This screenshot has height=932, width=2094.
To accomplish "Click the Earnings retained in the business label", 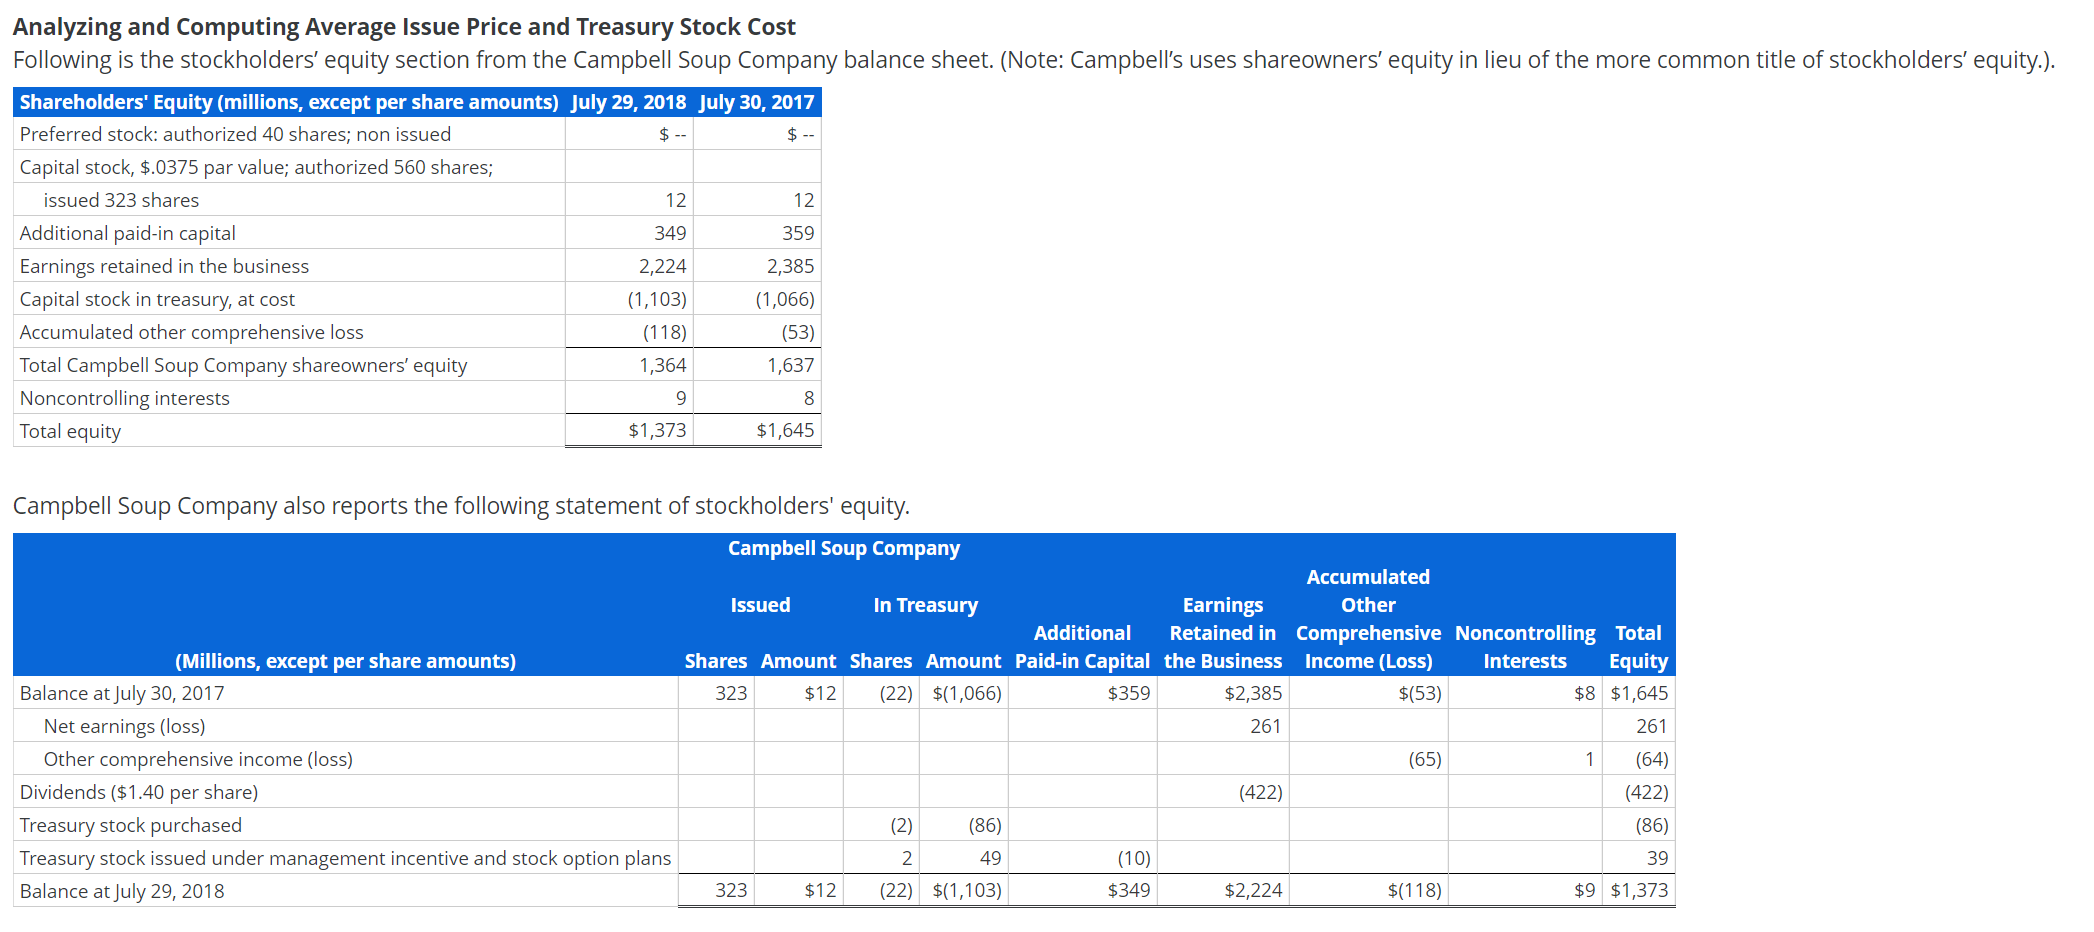I will (163, 266).
